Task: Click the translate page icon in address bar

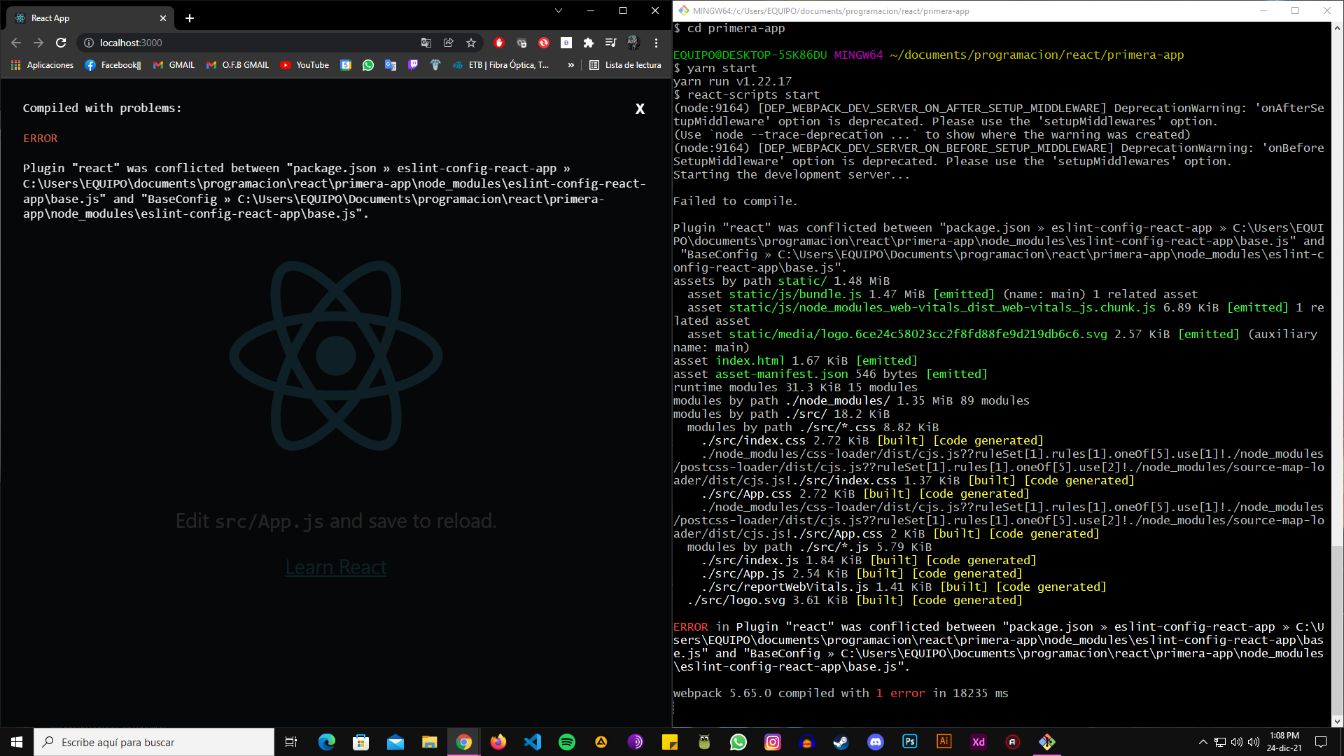Action: tap(426, 43)
